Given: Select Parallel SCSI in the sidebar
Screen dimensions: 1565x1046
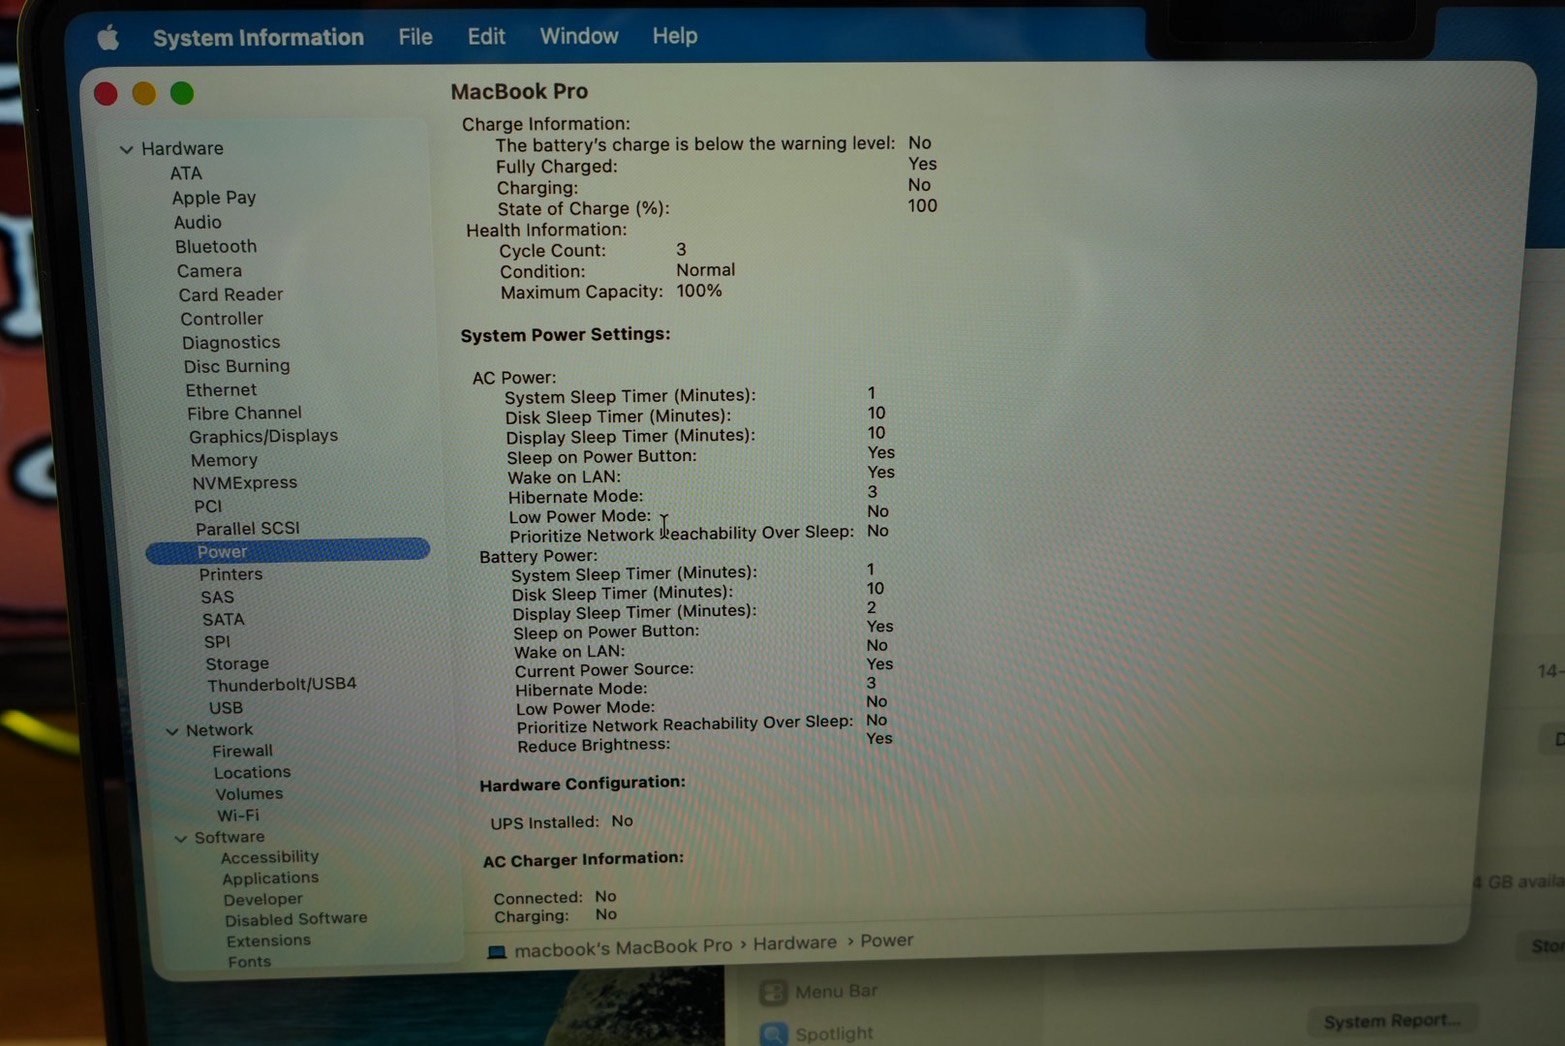Looking at the screenshot, I should [247, 528].
